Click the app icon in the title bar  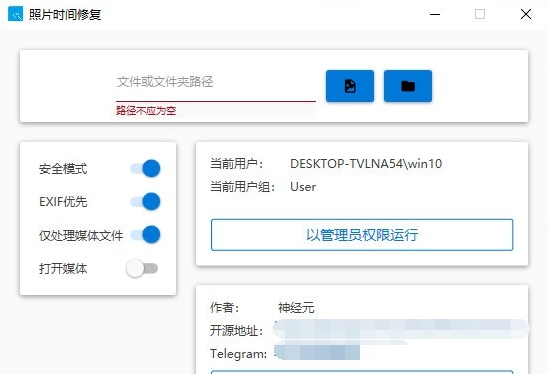[x=15, y=14]
